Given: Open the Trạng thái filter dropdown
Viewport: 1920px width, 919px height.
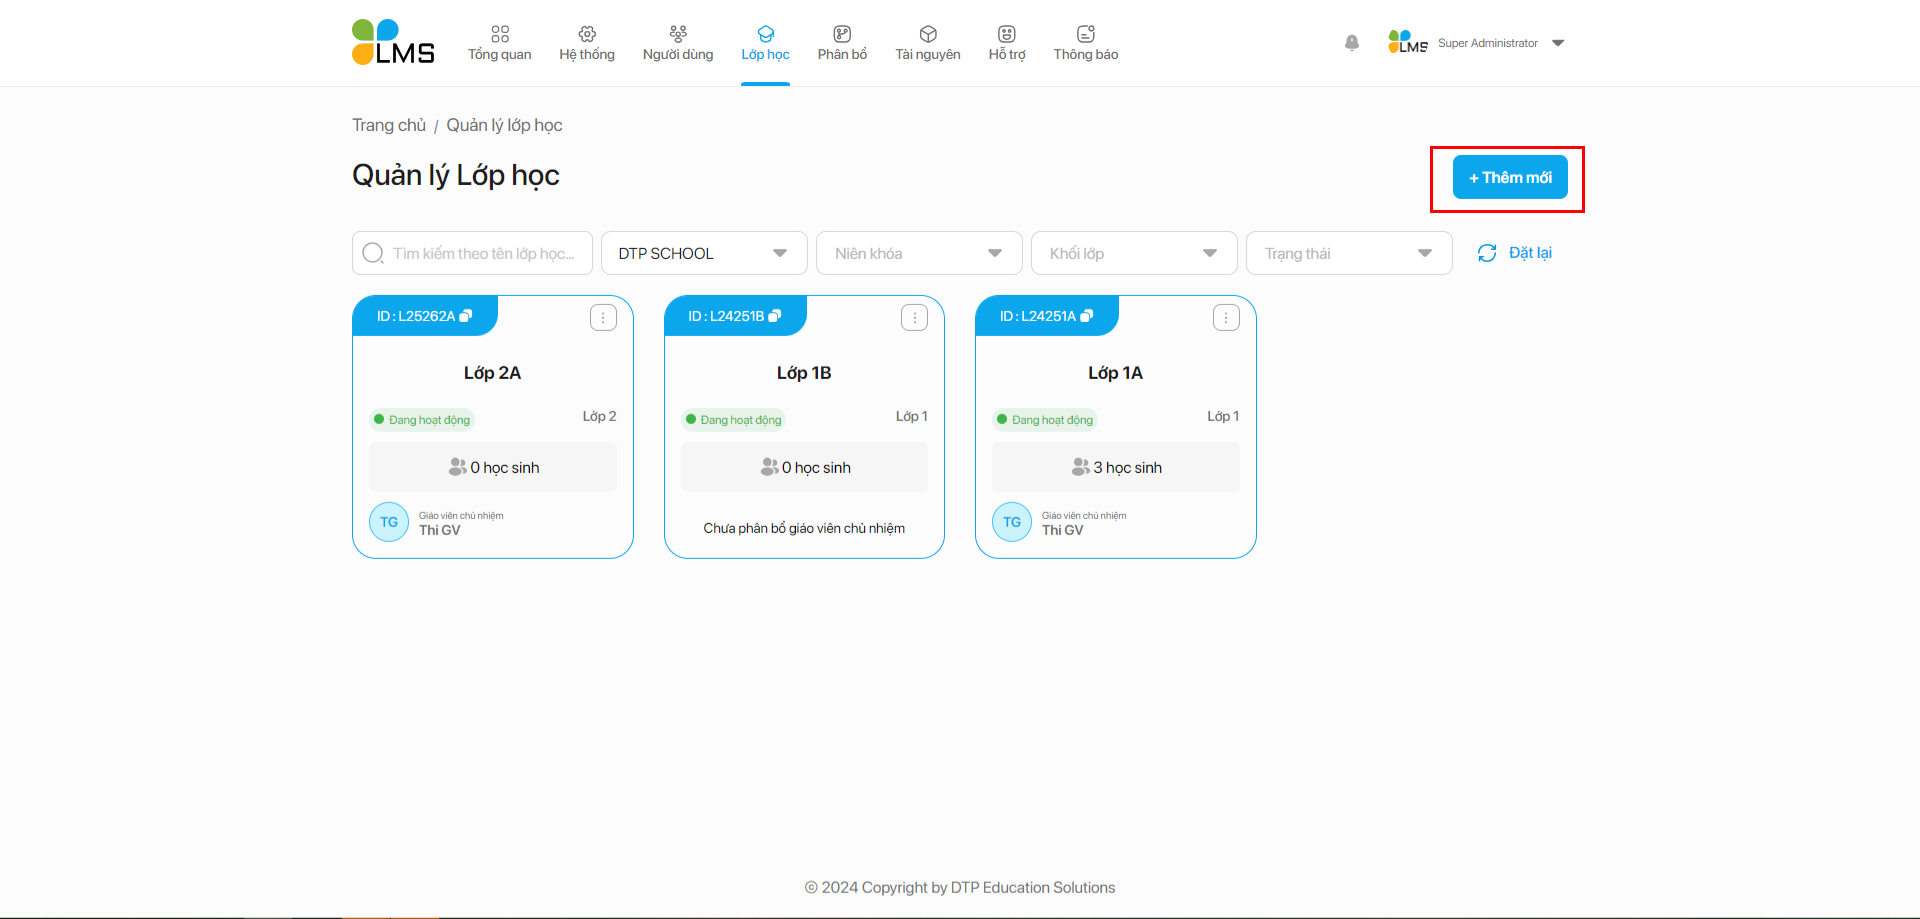Looking at the screenshot, I should (1348, 253).
